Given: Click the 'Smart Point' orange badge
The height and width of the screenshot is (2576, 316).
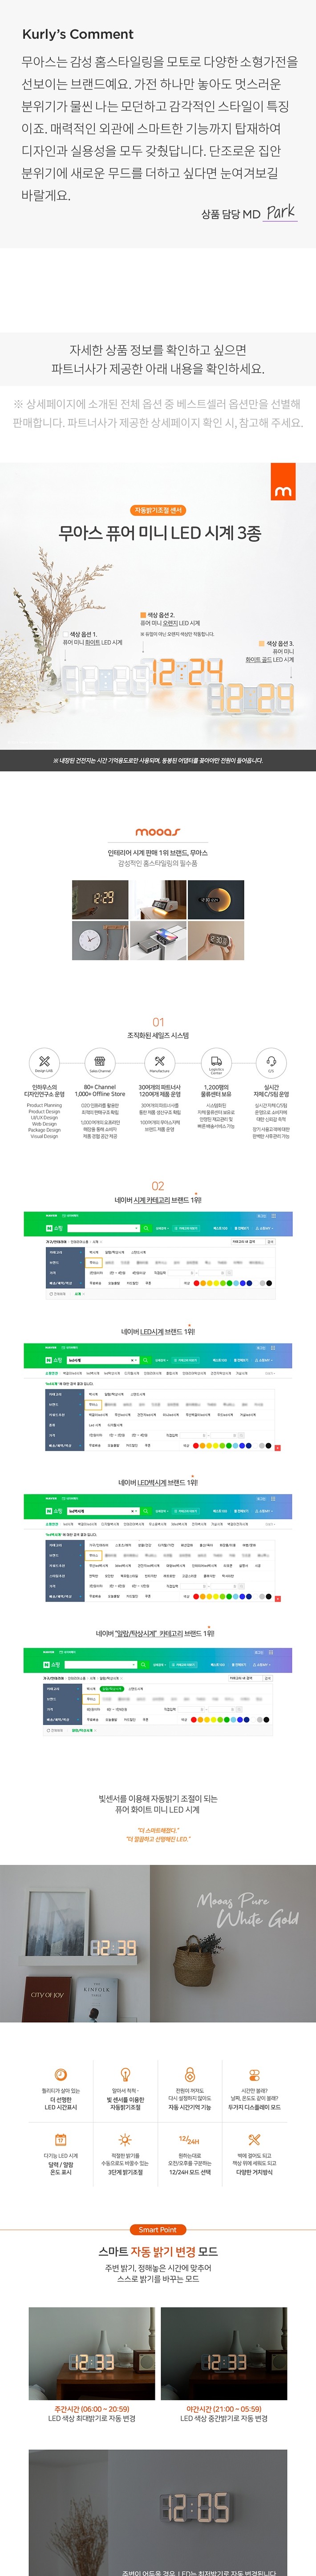Looking at the screenshot, I should 158,2229.
